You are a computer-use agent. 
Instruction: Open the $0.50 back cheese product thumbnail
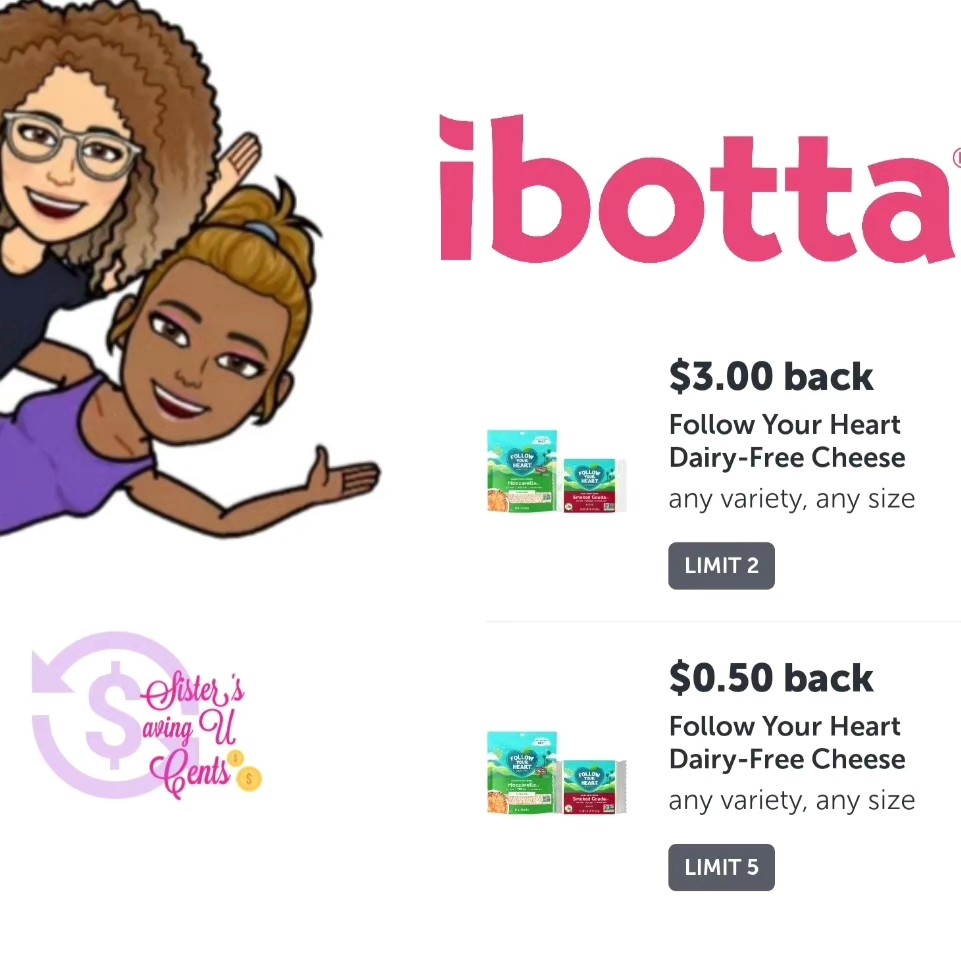556,772
